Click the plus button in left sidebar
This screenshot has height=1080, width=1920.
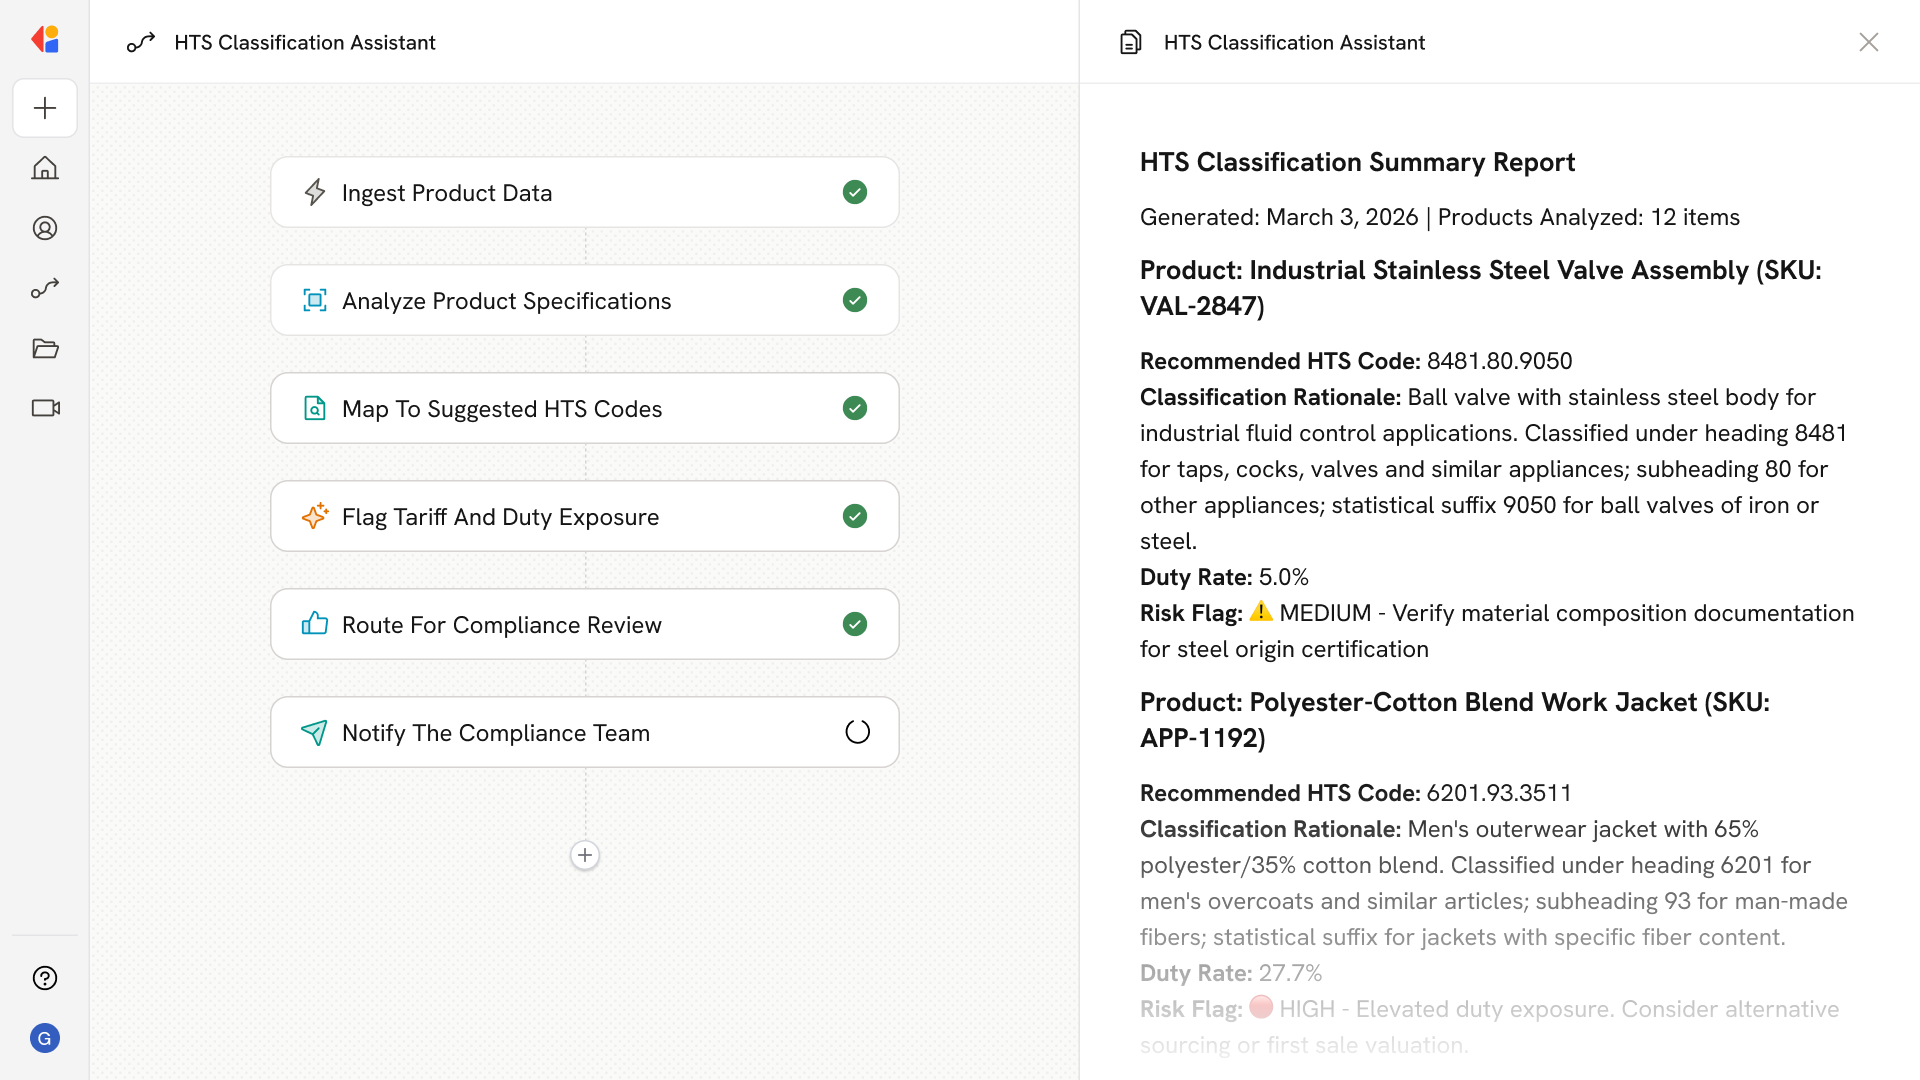pos(45,108)
